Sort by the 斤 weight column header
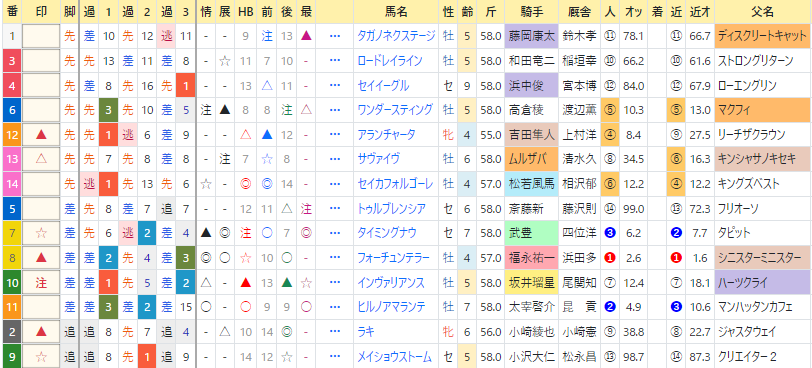The image size is (812, 368). pyautogui.click(x=490, y=11)
